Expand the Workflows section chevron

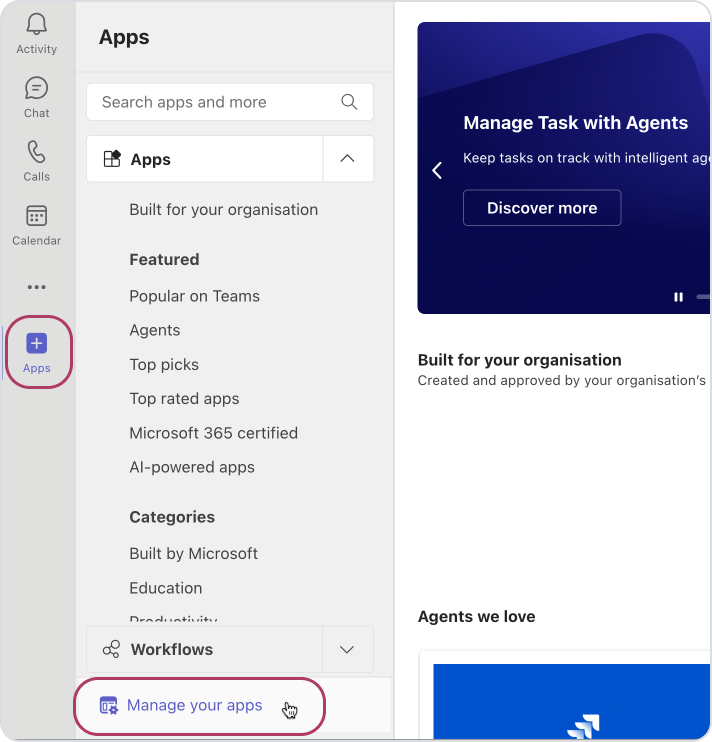click(347, 649)
